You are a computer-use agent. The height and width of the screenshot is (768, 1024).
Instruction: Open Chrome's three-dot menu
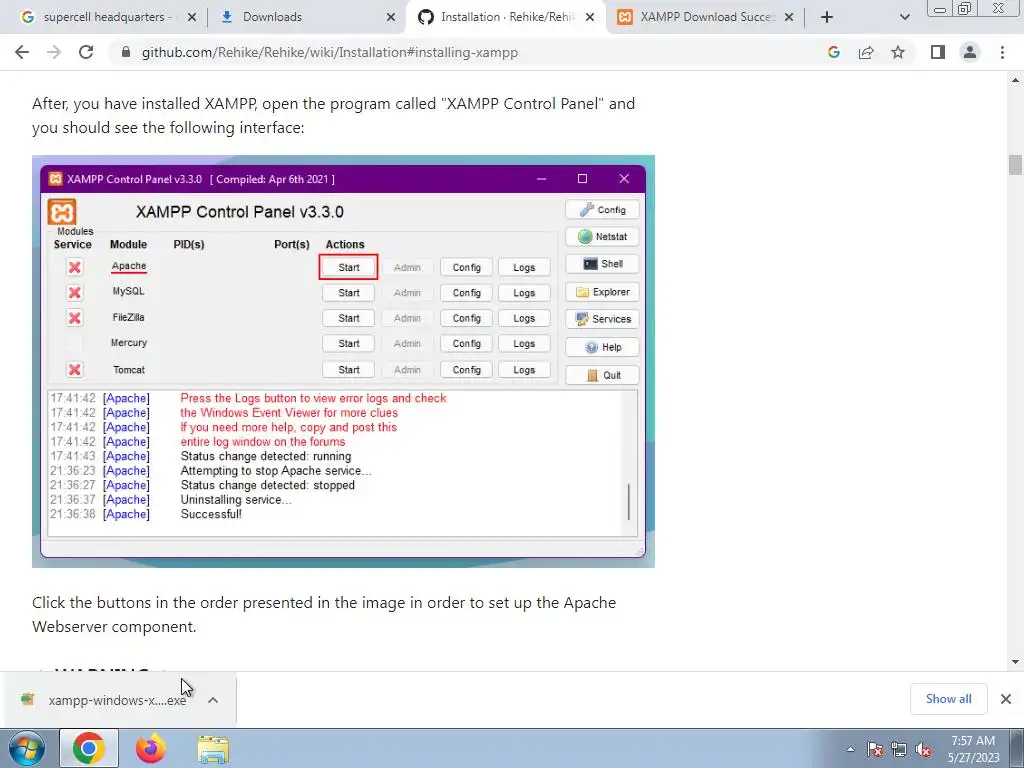1002,52
